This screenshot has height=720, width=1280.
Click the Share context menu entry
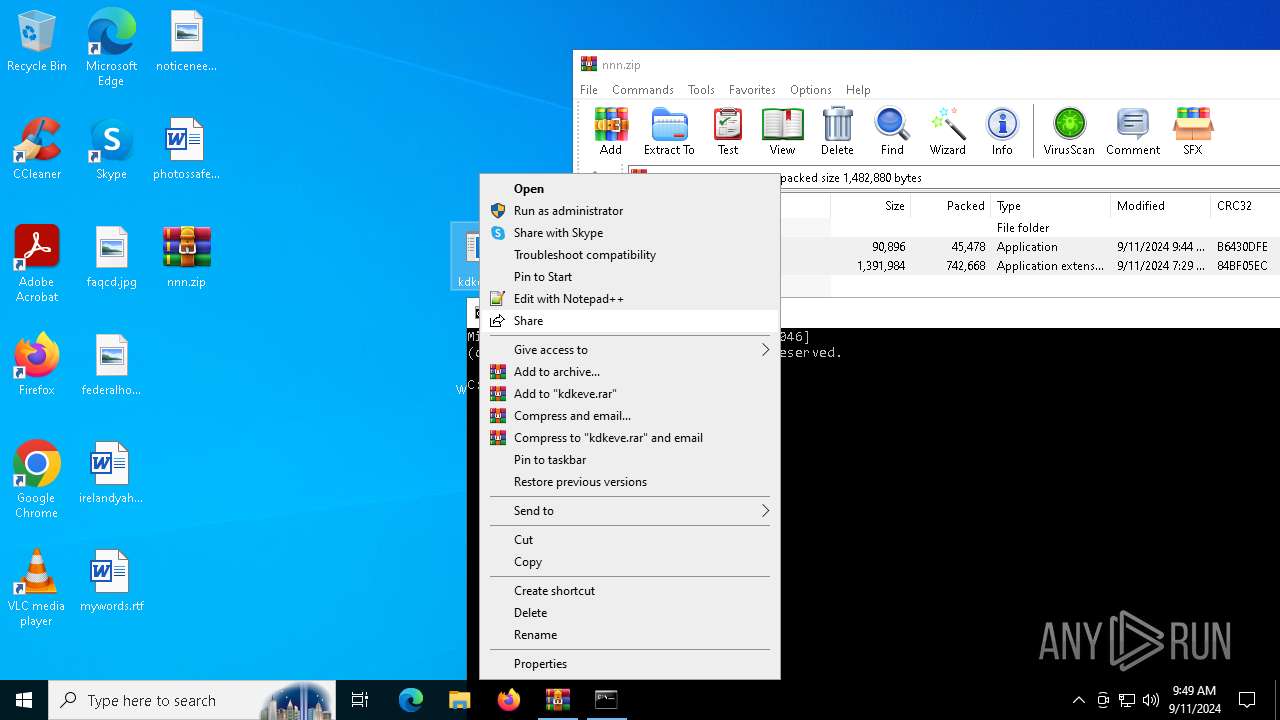tap(630, 321)
